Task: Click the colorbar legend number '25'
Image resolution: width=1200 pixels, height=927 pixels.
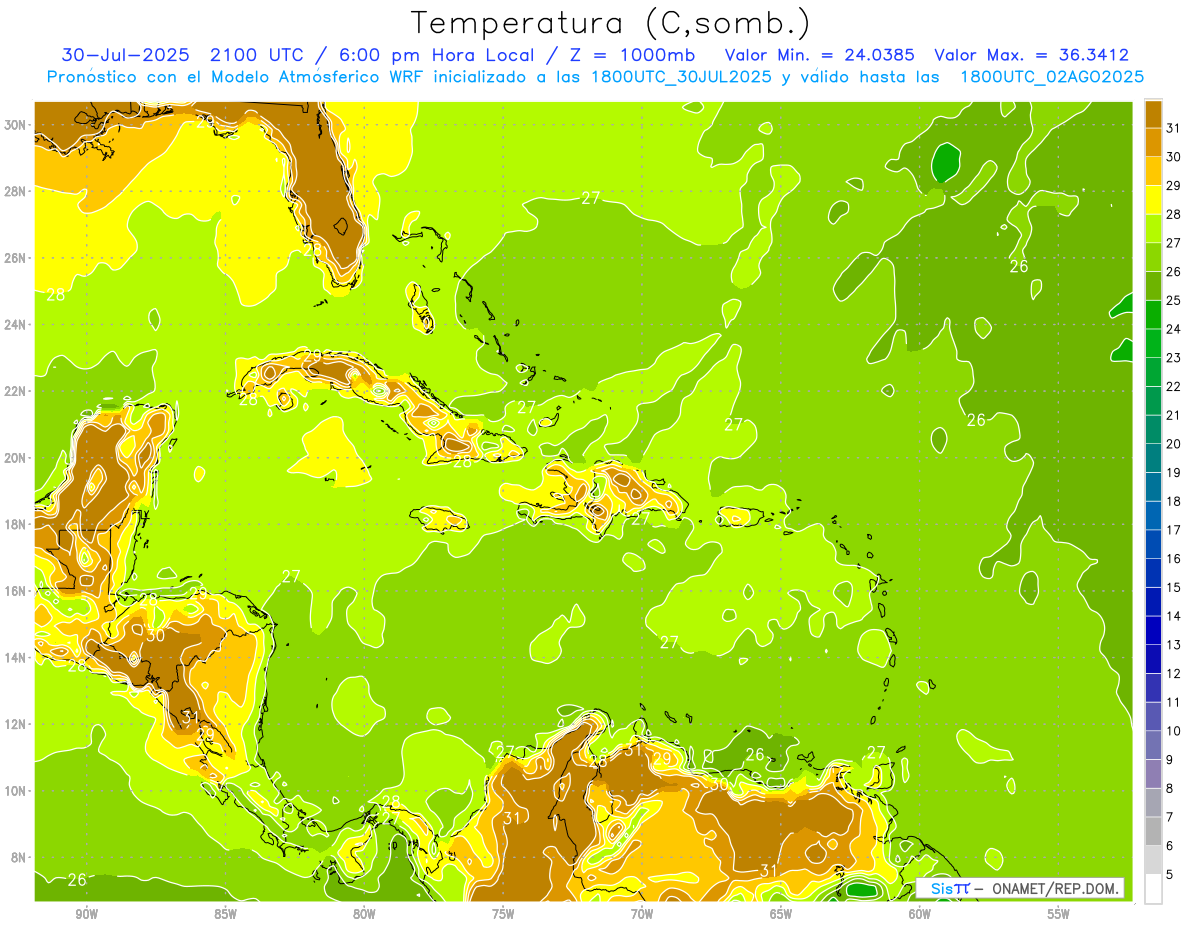Action: pos(1174,300)
